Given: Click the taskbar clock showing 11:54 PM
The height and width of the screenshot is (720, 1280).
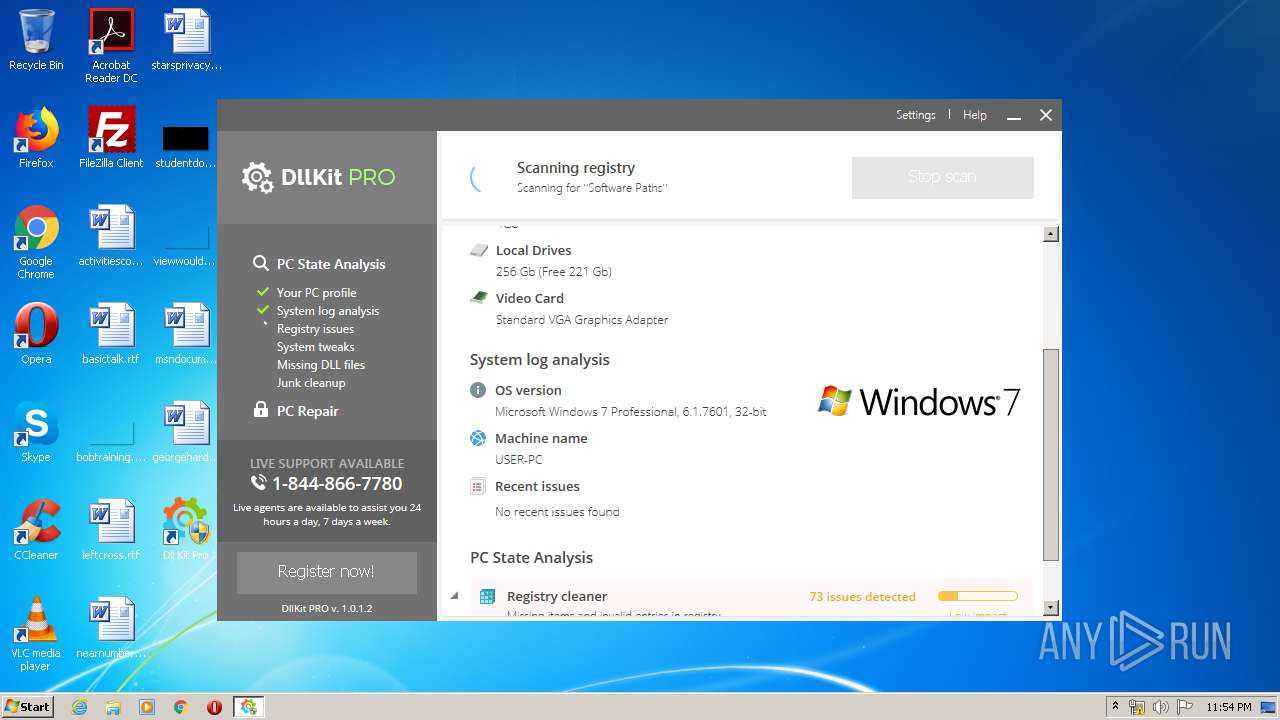Looking at the screenshot, I should coord(1229,707).
